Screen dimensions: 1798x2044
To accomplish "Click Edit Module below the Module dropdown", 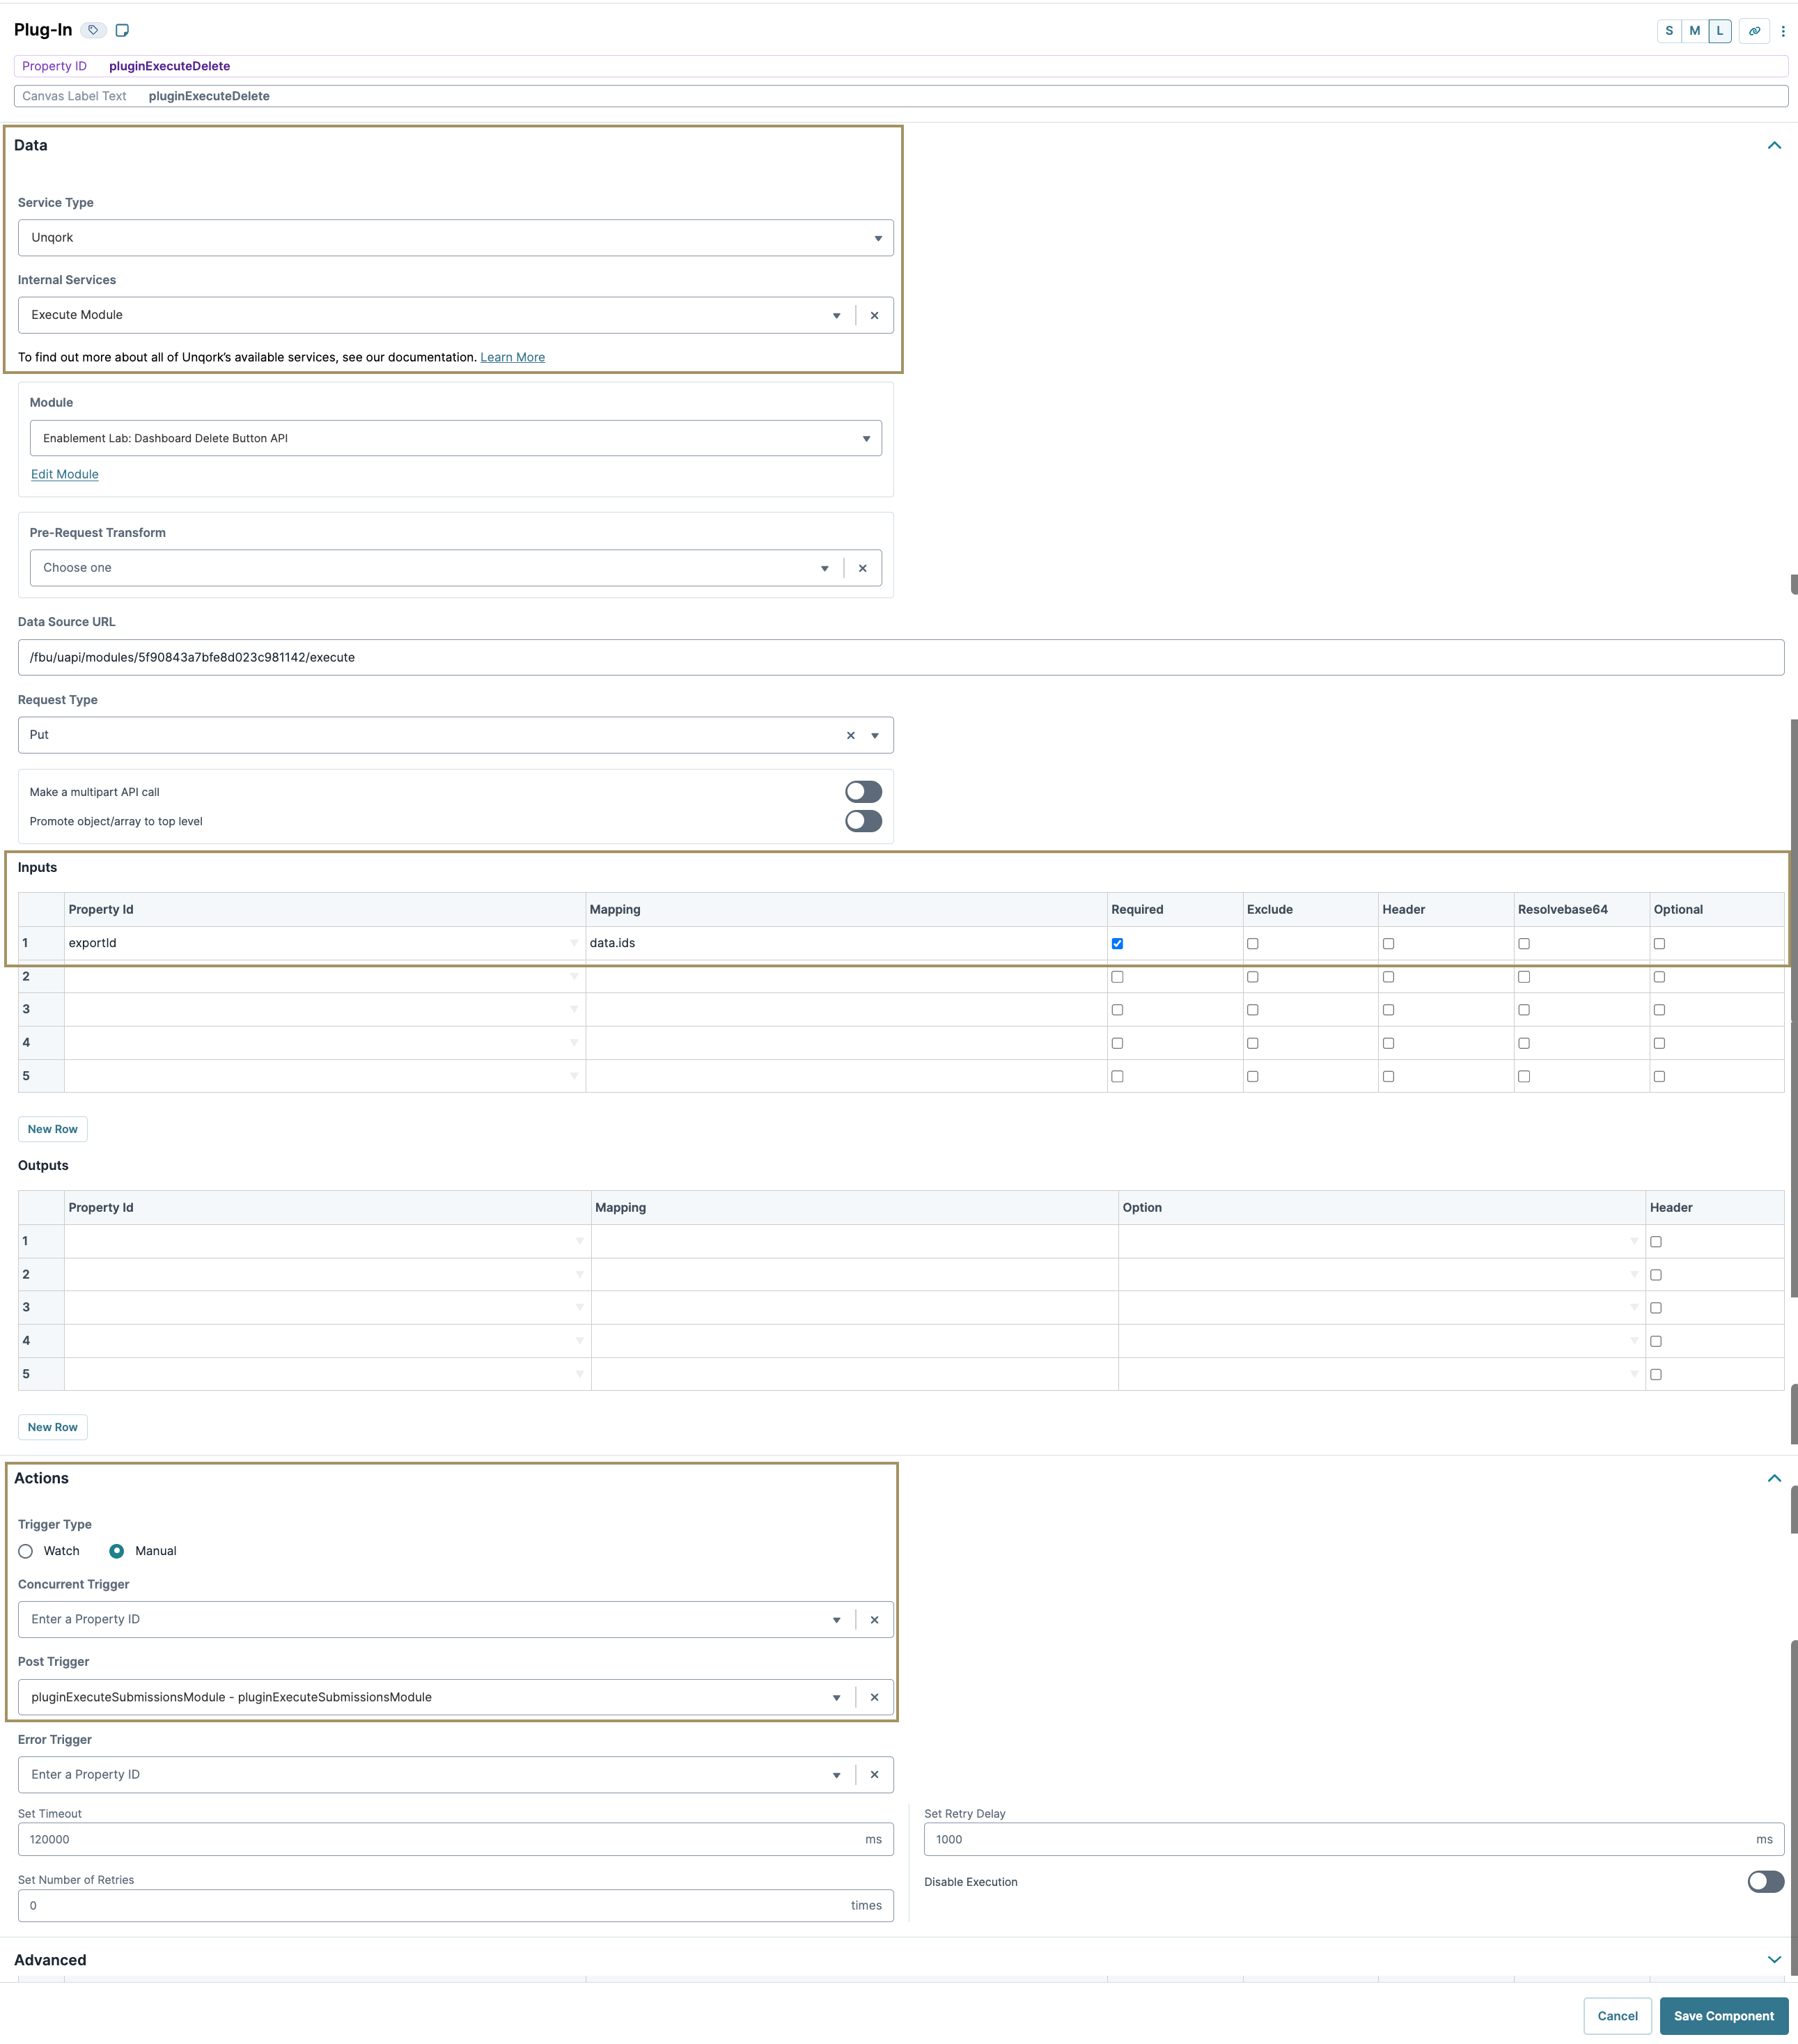I will coord(64,474).
